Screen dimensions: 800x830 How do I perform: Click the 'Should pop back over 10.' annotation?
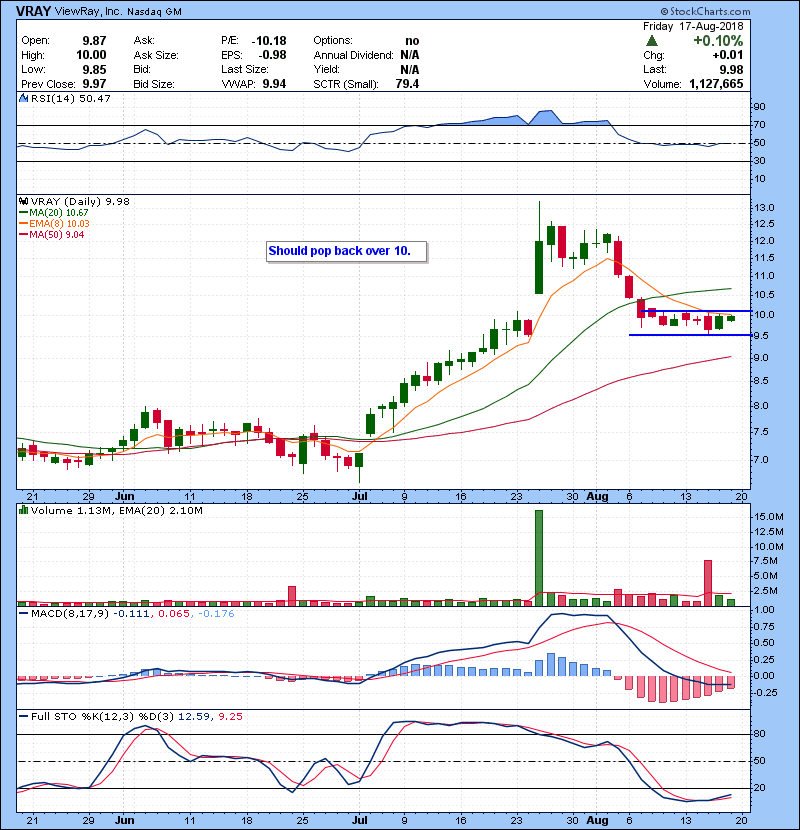click(x=346, y=251)
